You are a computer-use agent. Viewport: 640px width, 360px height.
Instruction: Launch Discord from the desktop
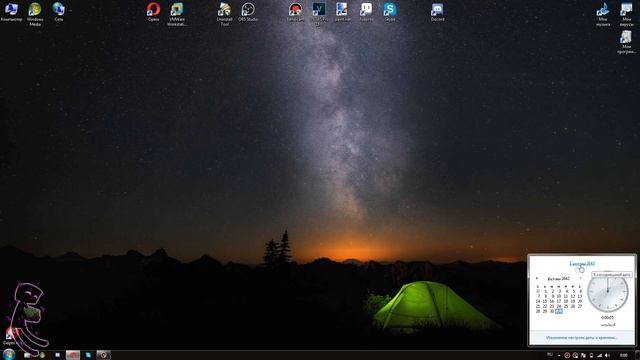pyautogui.click(x=437, y=11)
